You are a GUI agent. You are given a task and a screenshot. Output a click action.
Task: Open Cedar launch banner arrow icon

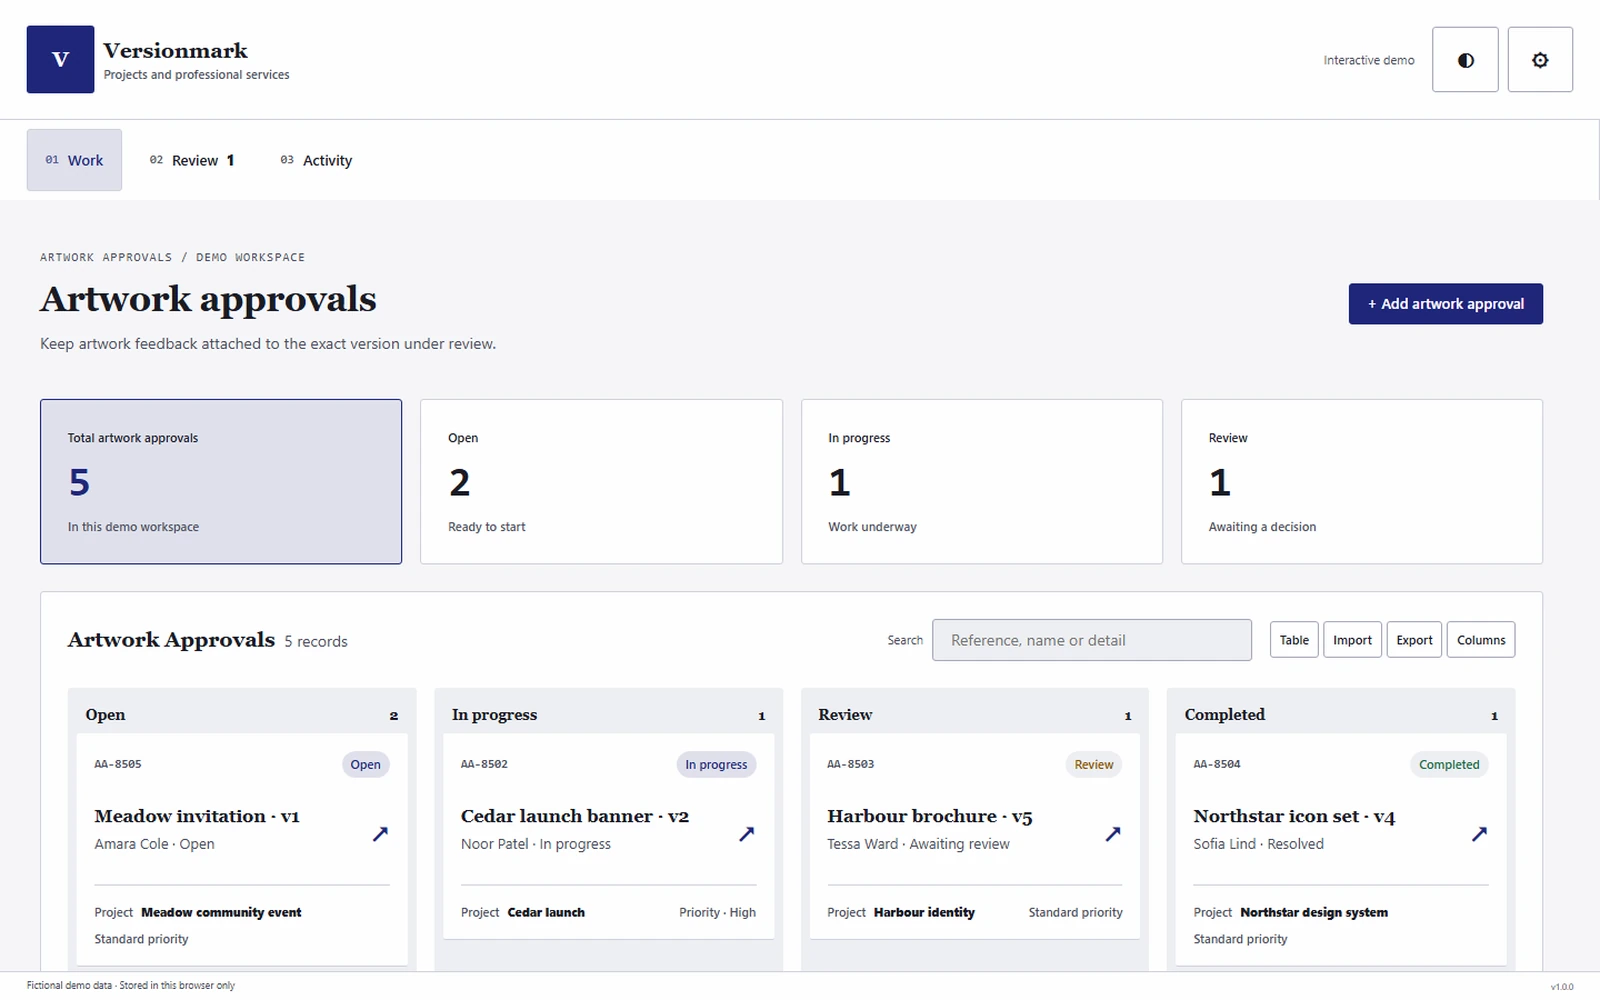pos(747,834)
